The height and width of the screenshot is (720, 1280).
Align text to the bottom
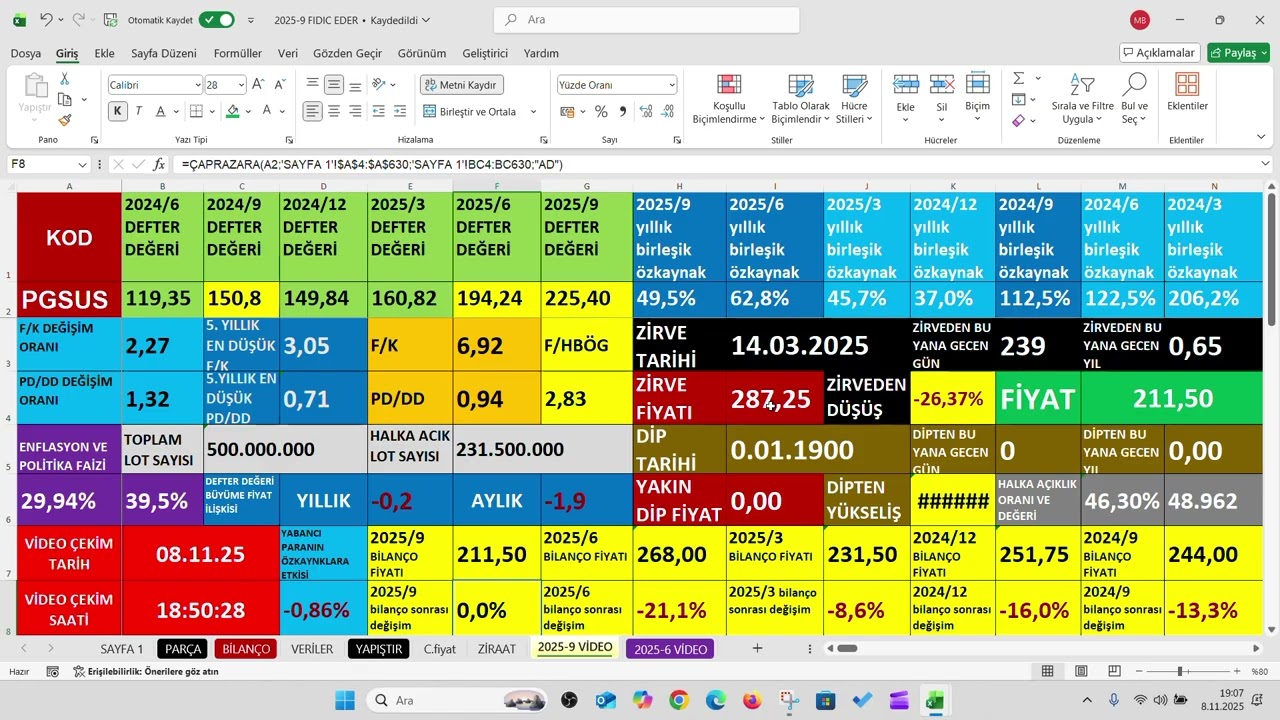(x=355, y=85)
